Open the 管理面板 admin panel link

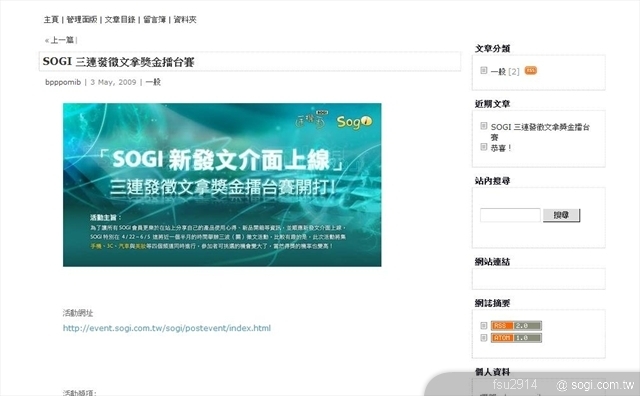tap(82, 20)
